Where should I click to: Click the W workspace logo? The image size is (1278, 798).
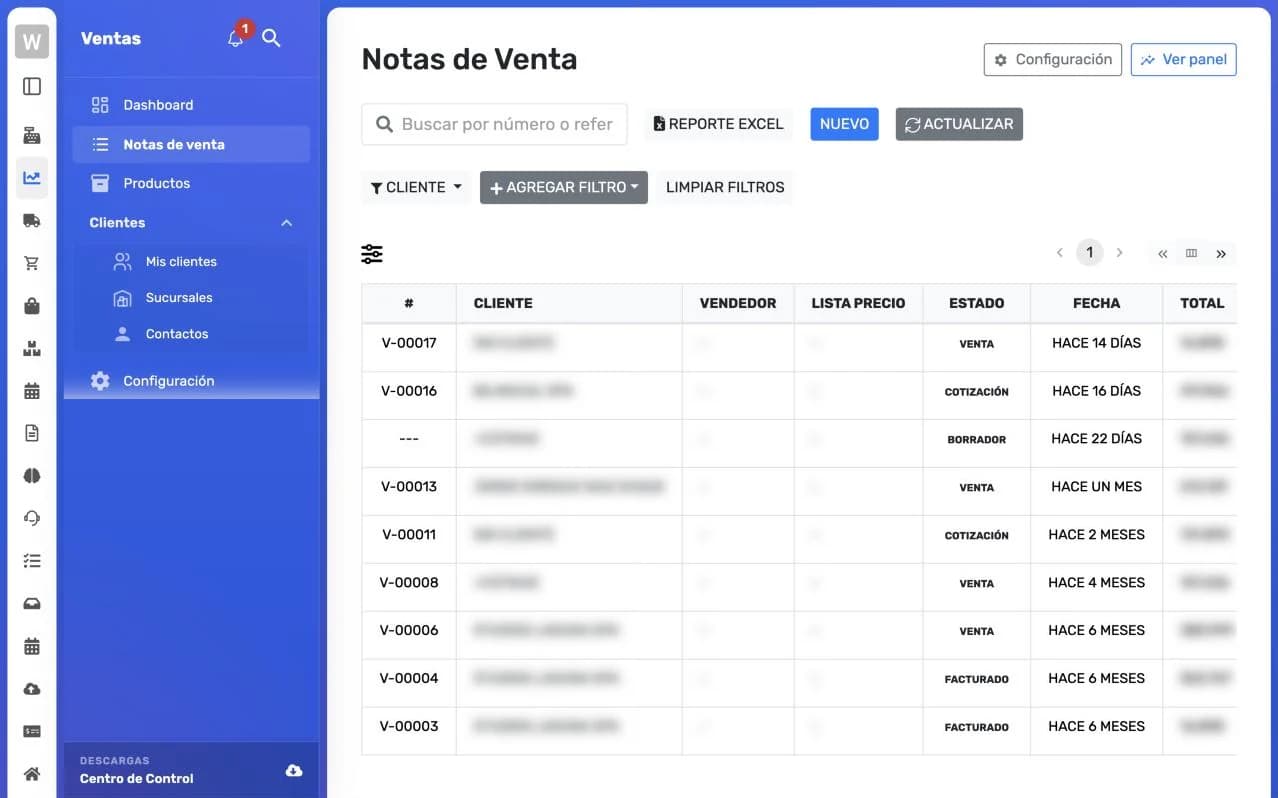[x=32, y=41]
